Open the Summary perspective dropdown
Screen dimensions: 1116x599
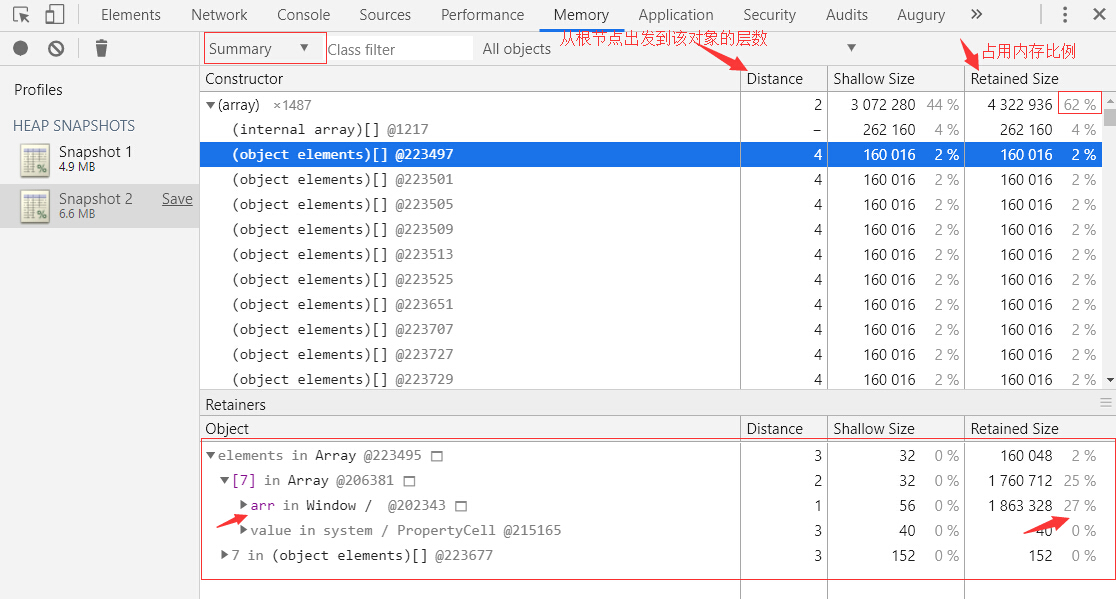[264, 47]
